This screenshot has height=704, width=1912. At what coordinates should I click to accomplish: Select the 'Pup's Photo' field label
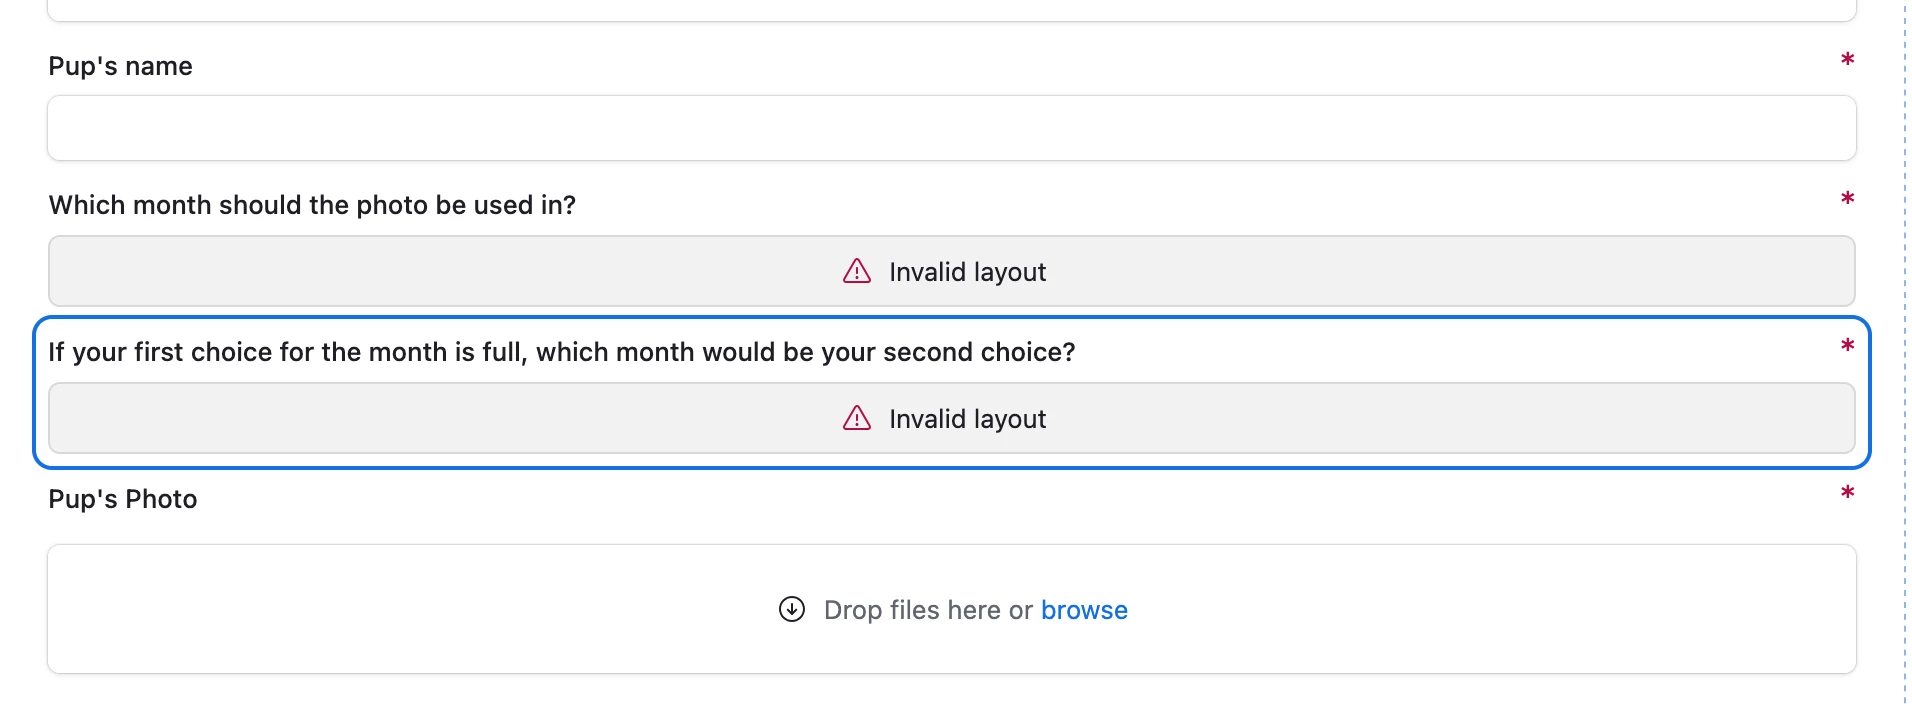click(122, 499)
